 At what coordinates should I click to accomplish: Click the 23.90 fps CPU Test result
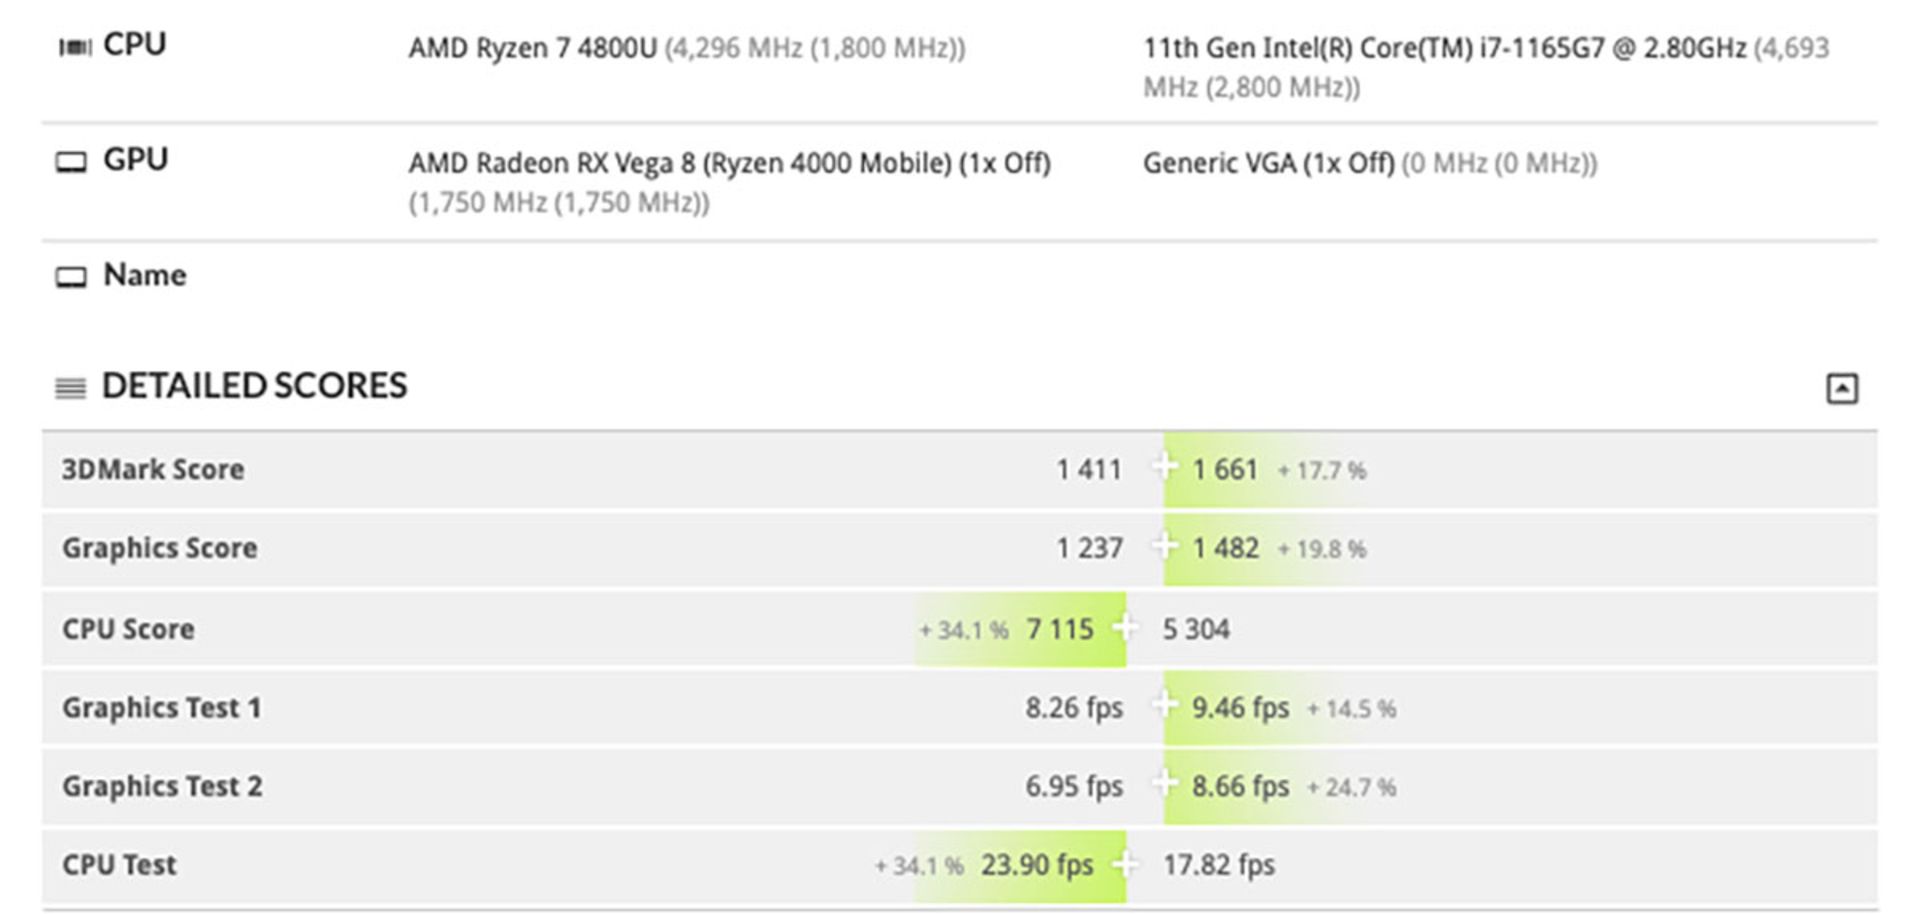(1036, 864)
